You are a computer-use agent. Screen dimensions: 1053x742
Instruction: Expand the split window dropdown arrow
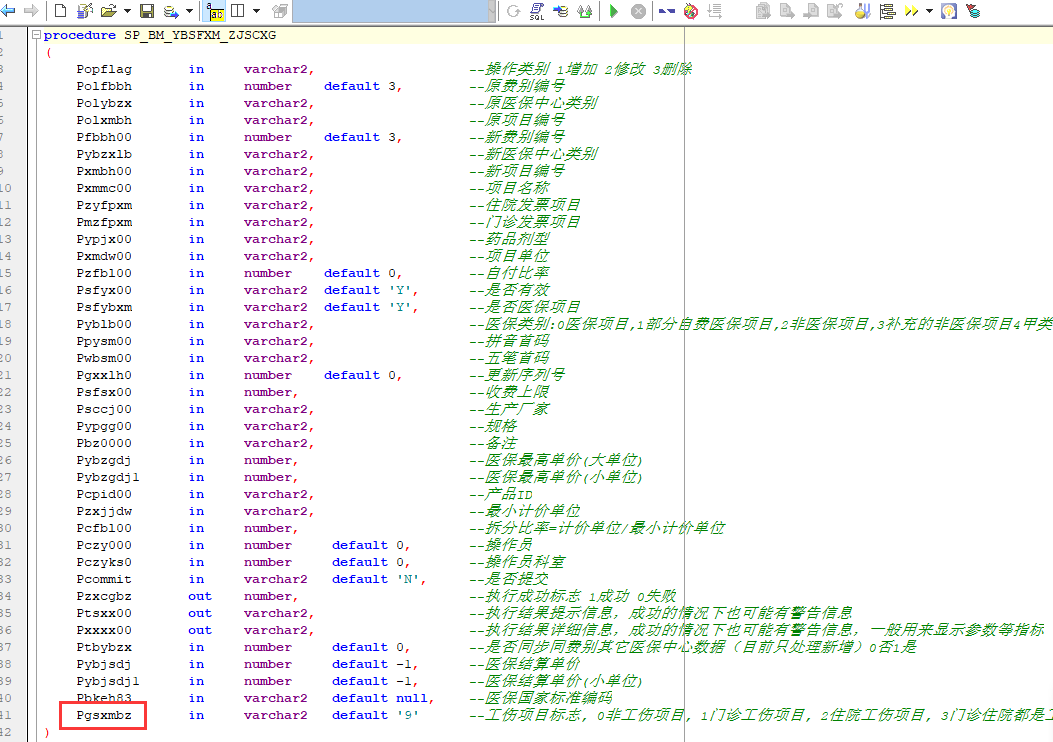click(x=257, y=11)
